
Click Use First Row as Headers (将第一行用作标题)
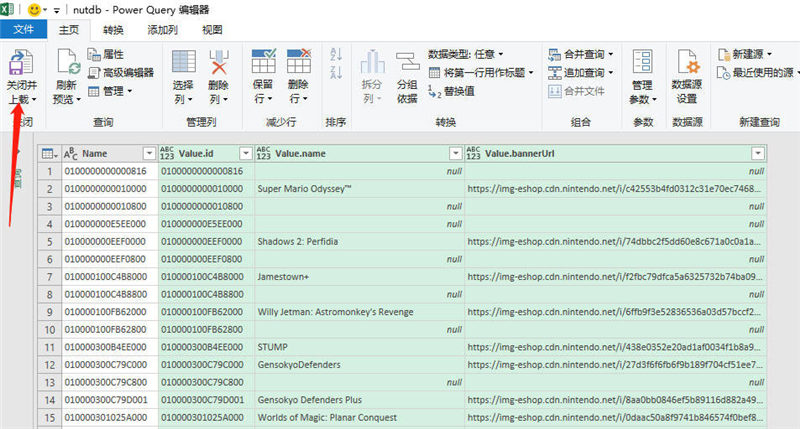click(x=481, y=72)
